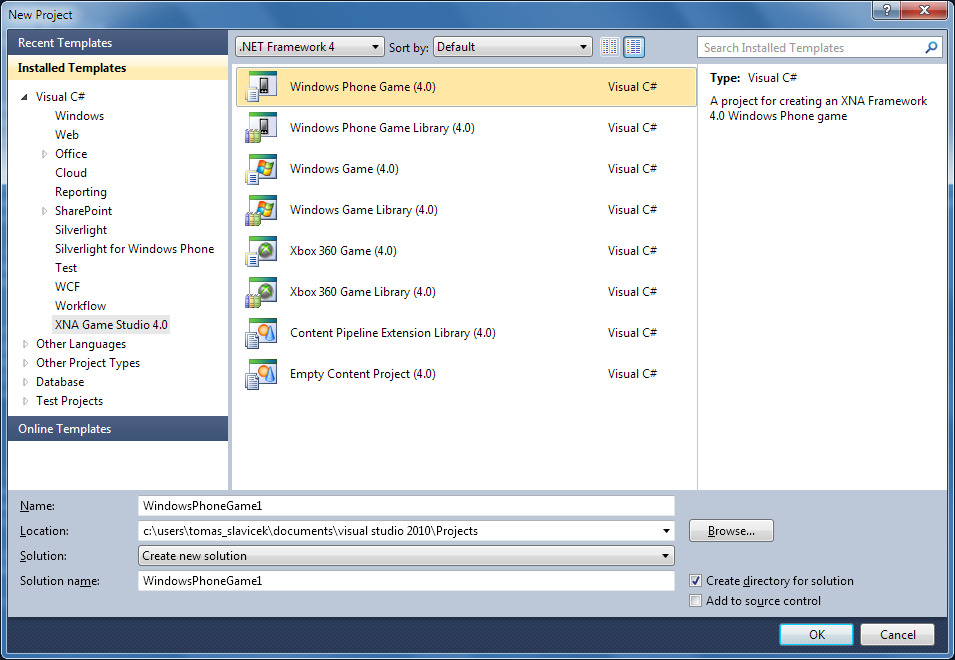955x660 pixels.
Task: Click the Windows Phone Game template icon
Action: 261,87
